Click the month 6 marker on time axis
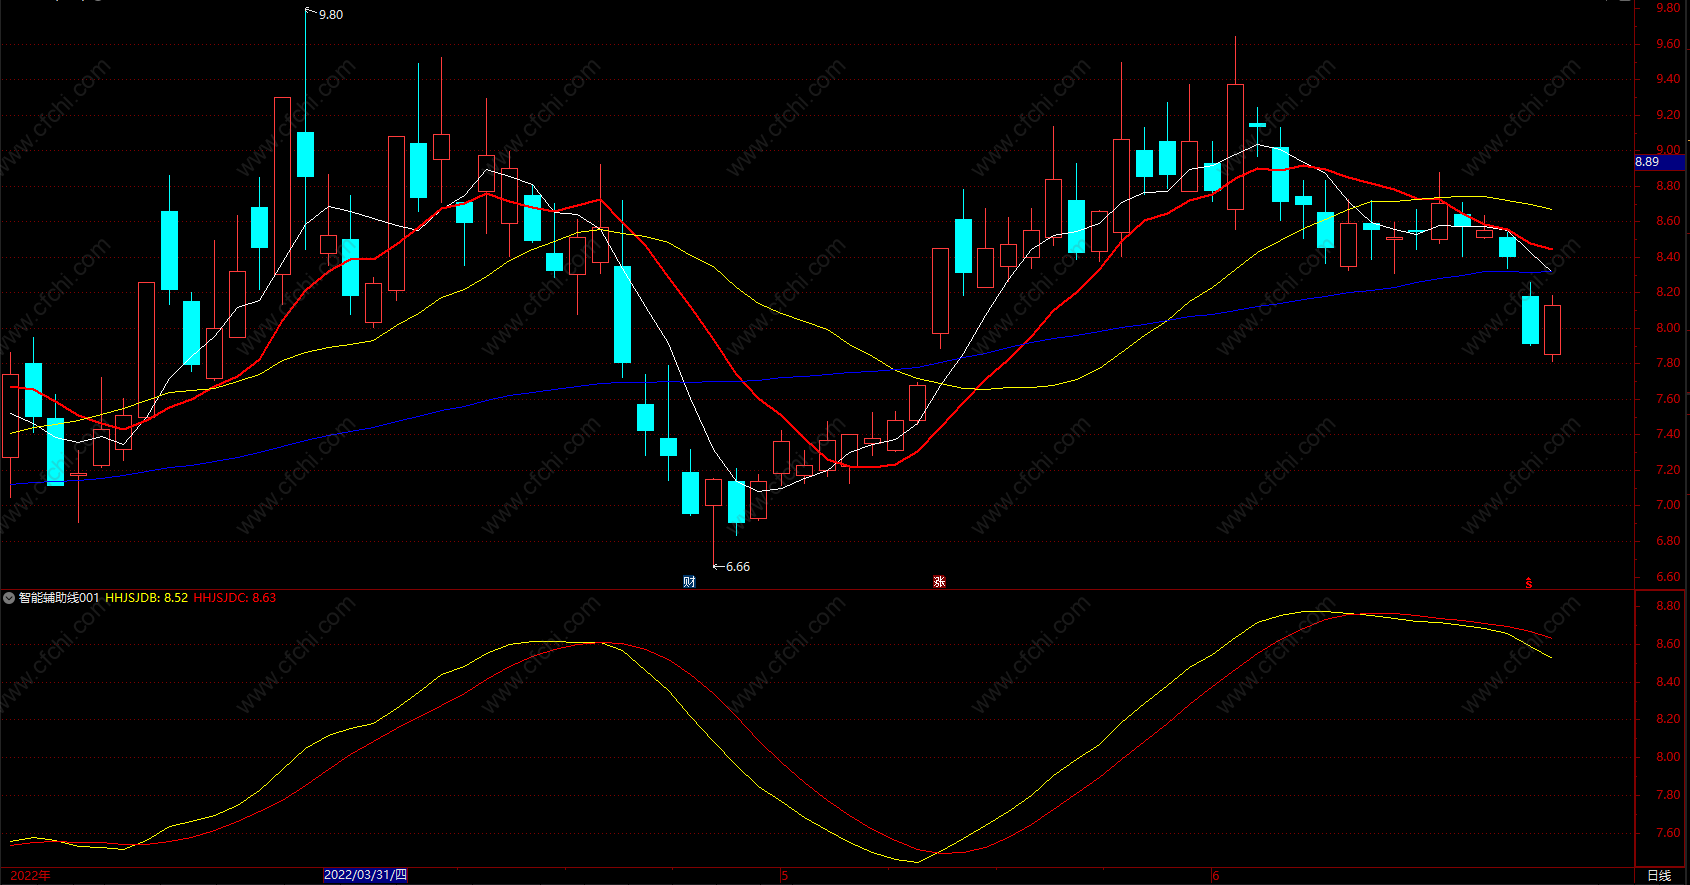The image size is (1690, 885). coord(1216,876)
